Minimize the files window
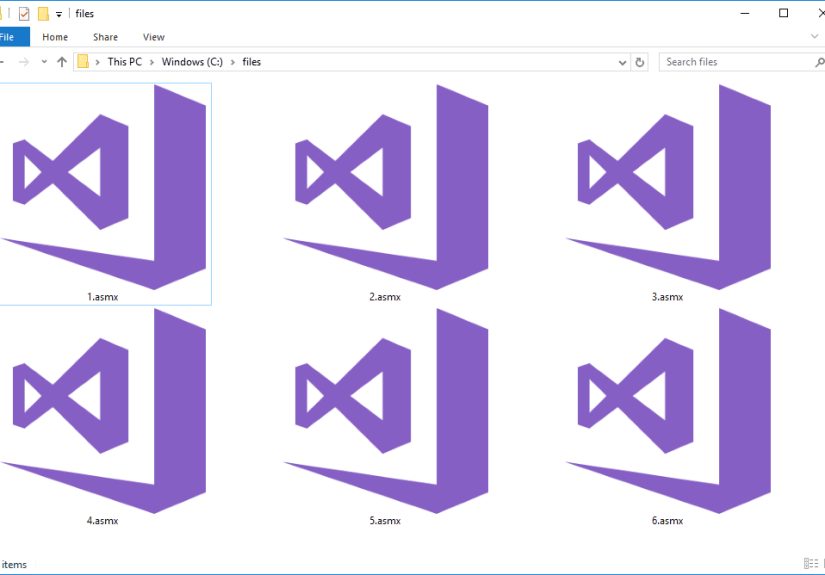825x575 pixels. [x=744, y=13]
